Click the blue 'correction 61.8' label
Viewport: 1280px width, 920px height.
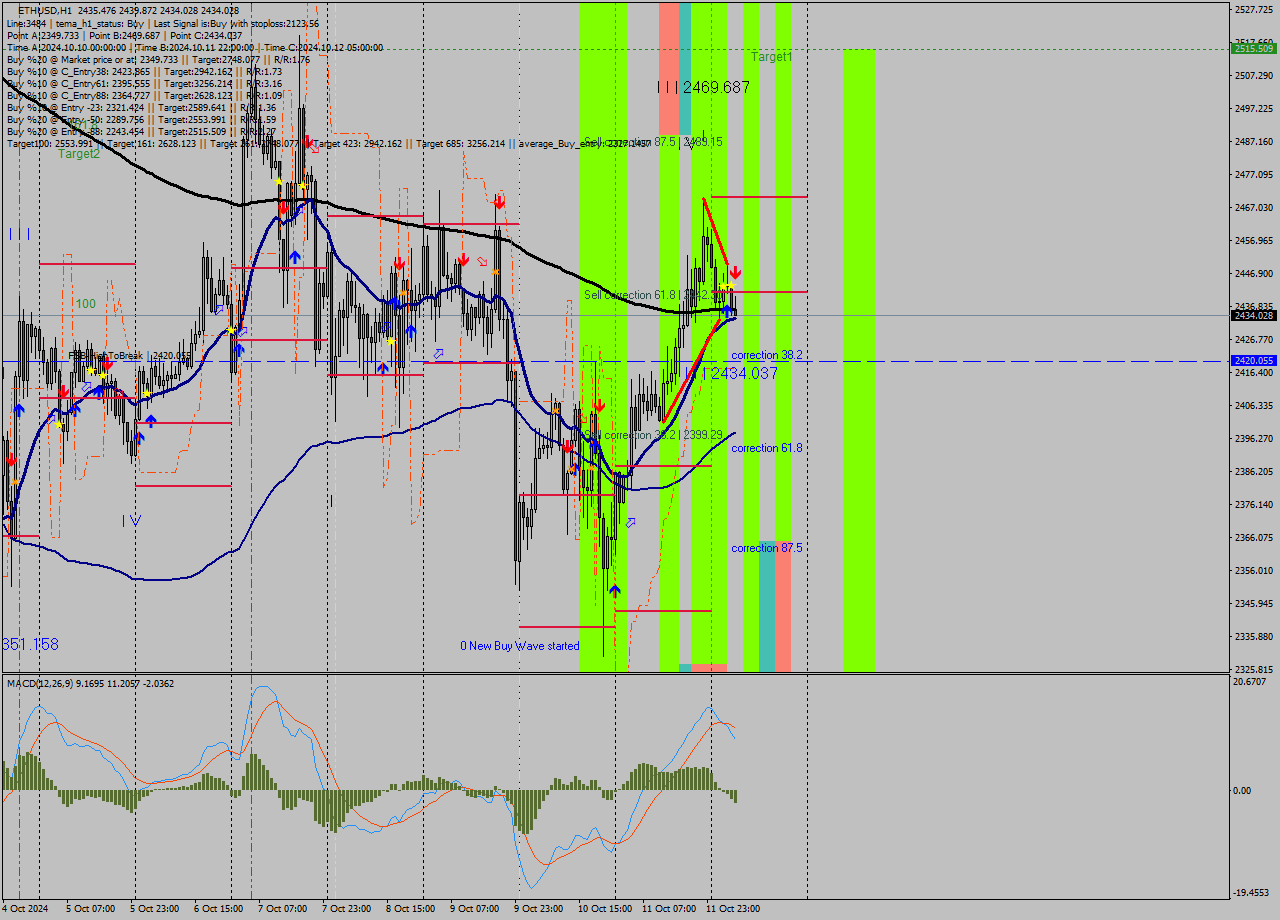pyautogui.click(x=767, y=448)
